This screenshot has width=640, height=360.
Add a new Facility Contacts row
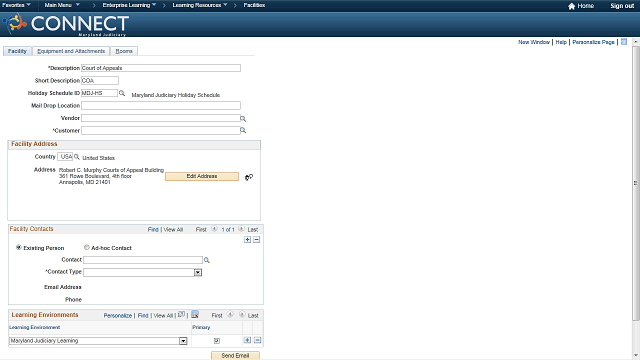point(247,240)
